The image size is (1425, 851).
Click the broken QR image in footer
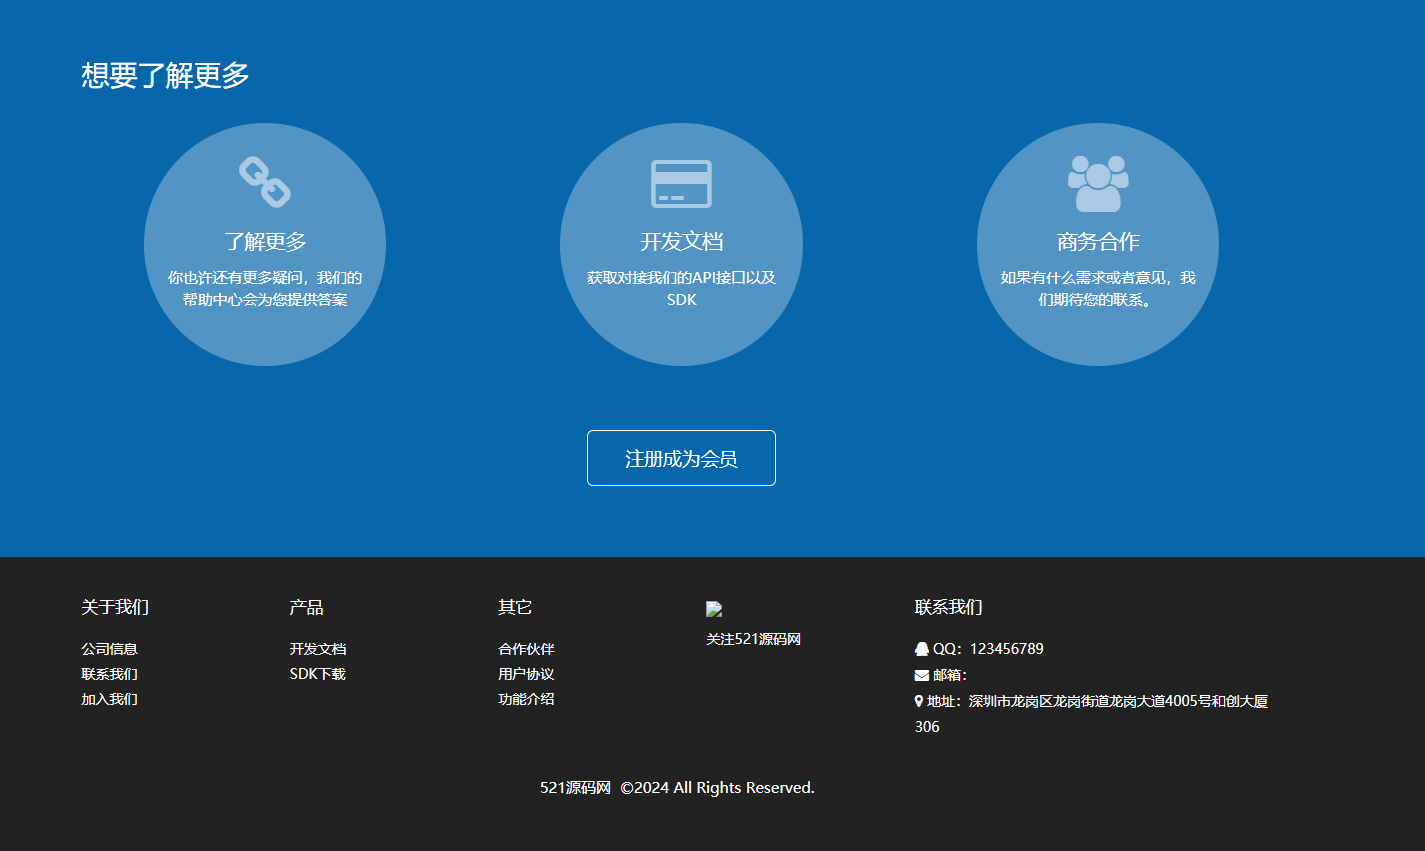[x=714, y=609]
